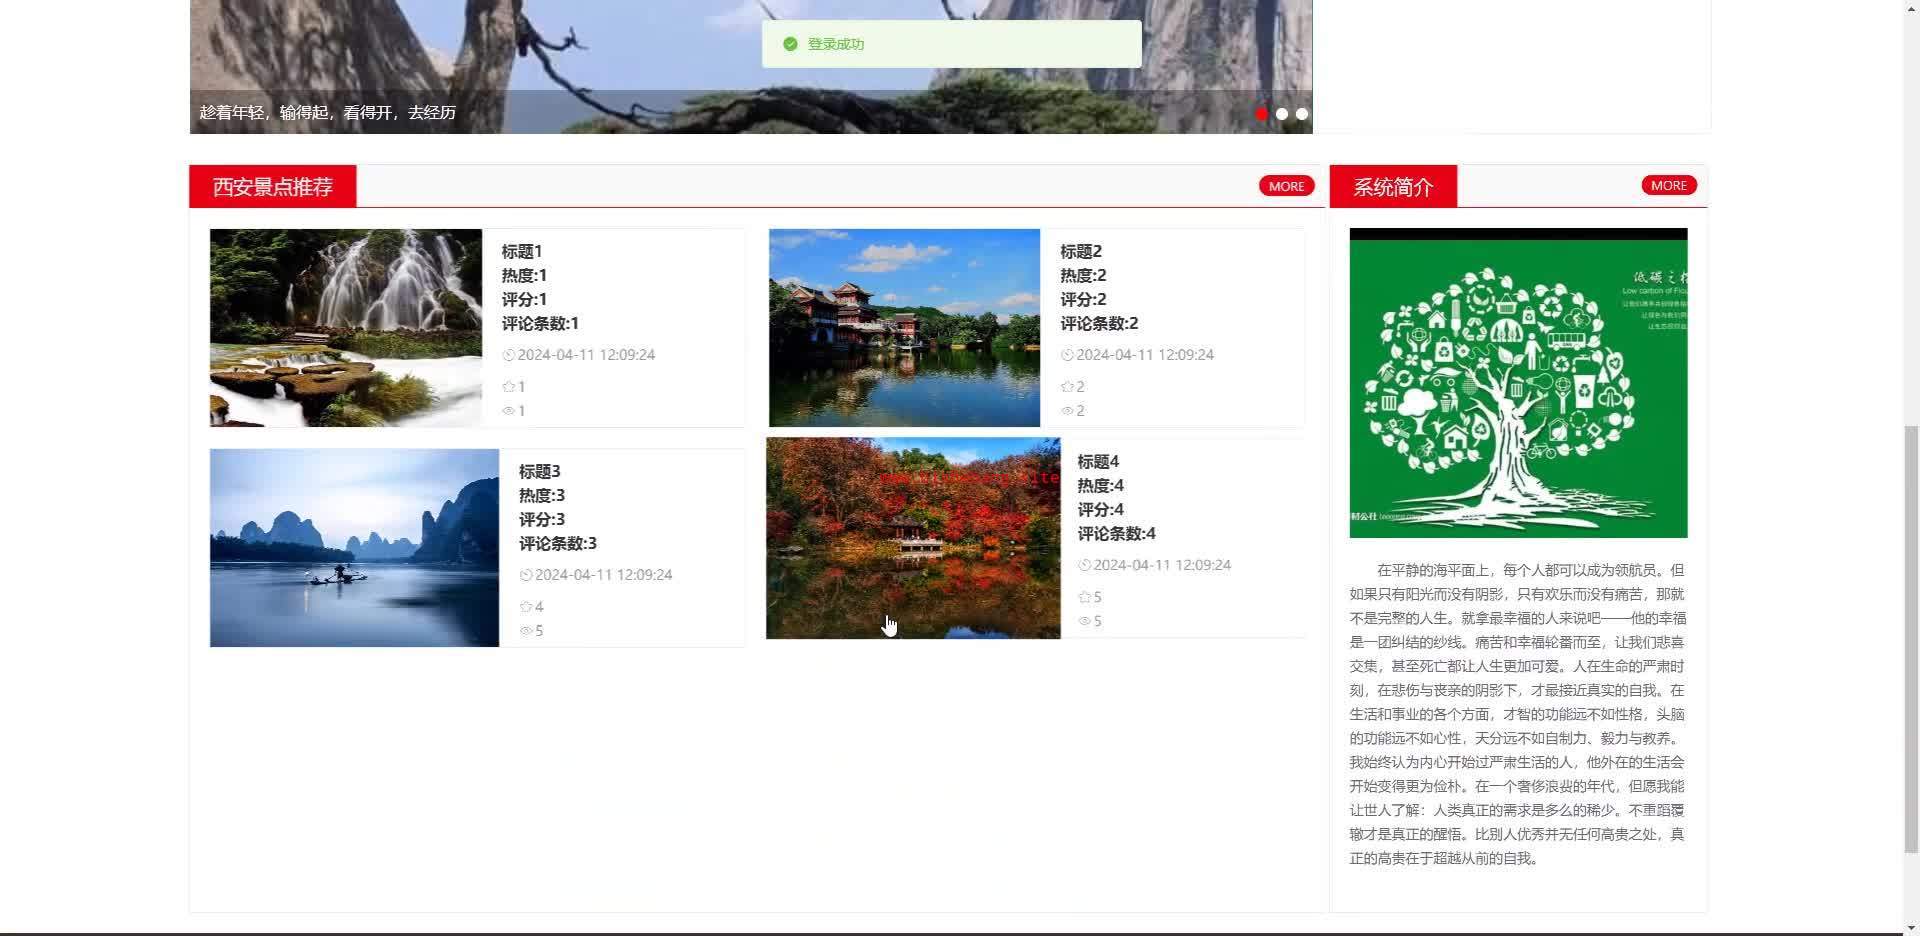
Task: Click the eye views icon on 标题1 card
Action: click(508, 411)
